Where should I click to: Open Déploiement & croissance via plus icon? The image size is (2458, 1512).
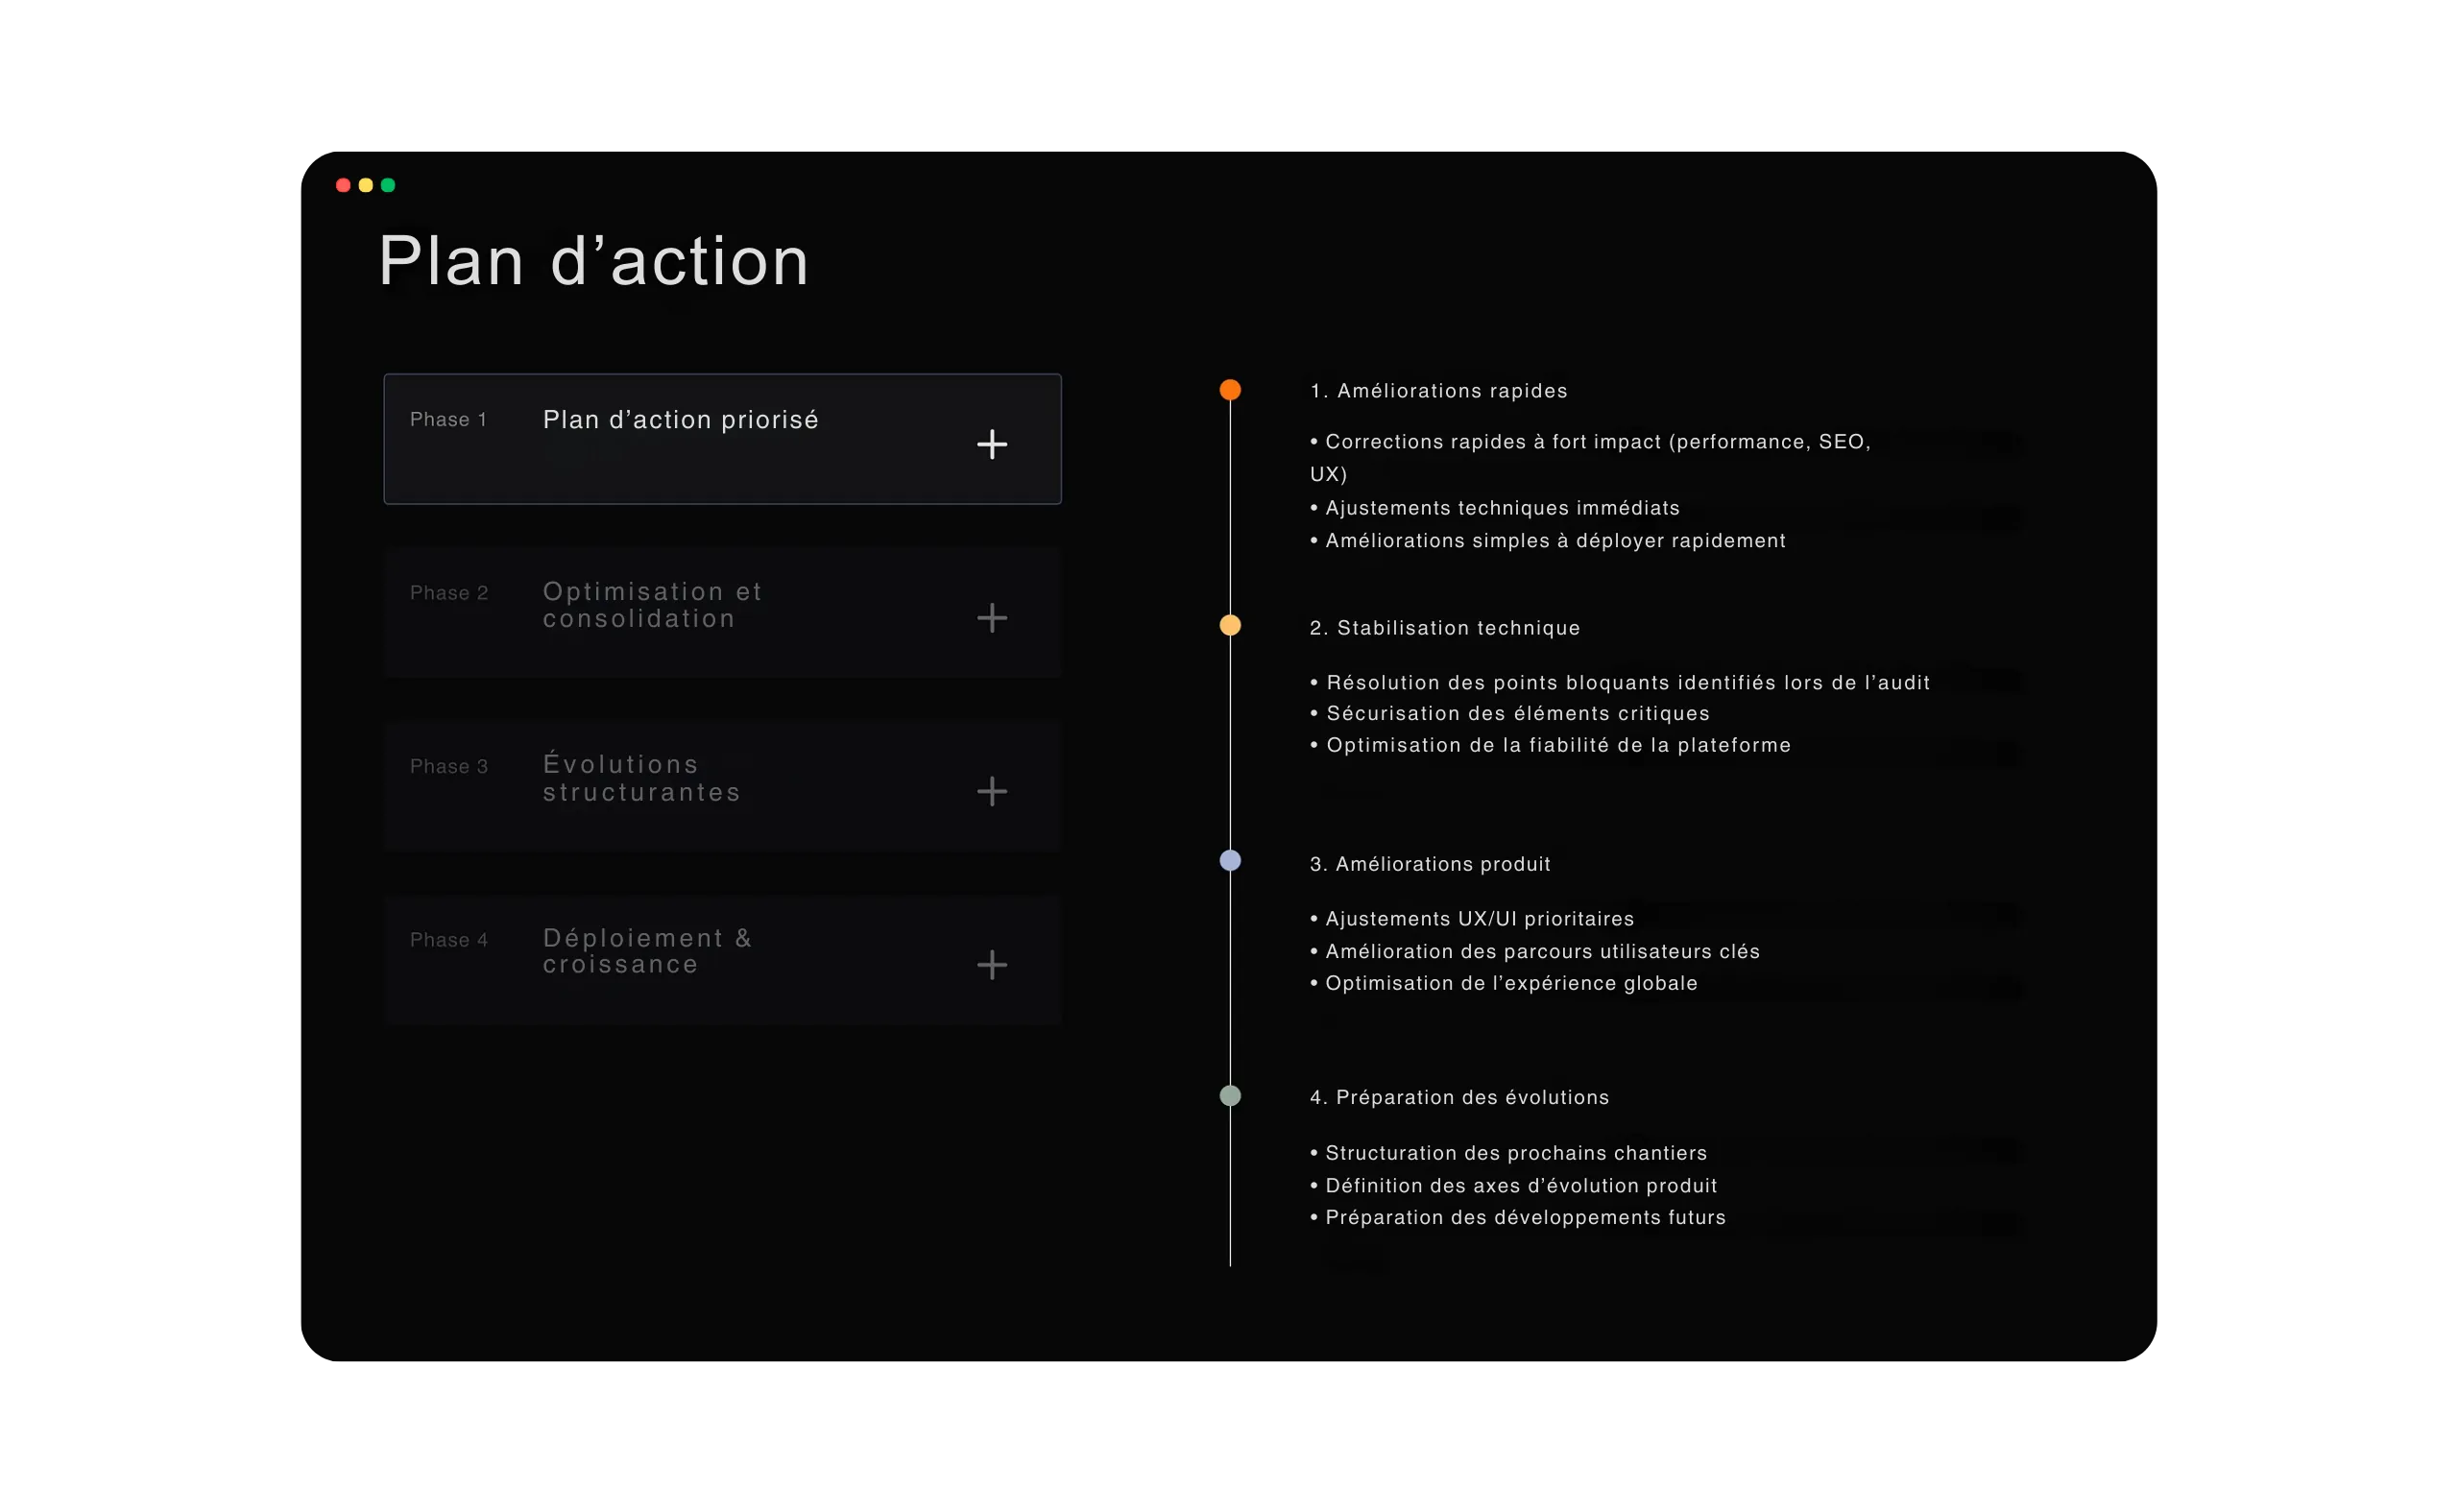(x=991, y=965)
